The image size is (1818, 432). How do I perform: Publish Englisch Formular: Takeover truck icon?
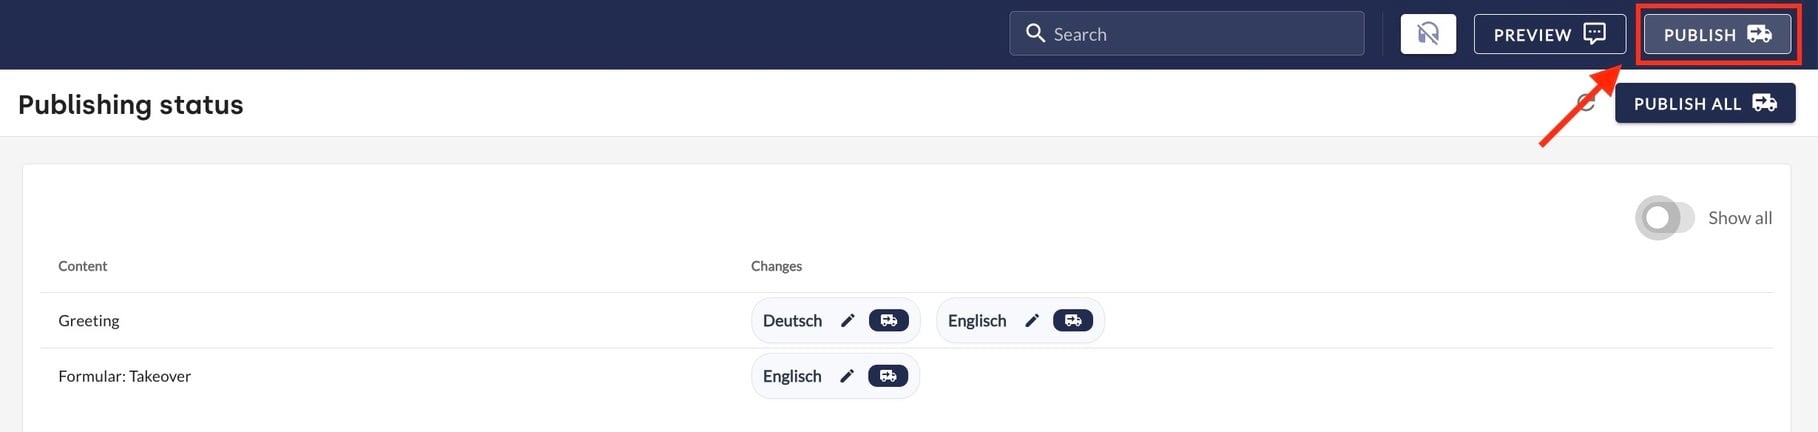pyautogui.click(x=888, y=376)
